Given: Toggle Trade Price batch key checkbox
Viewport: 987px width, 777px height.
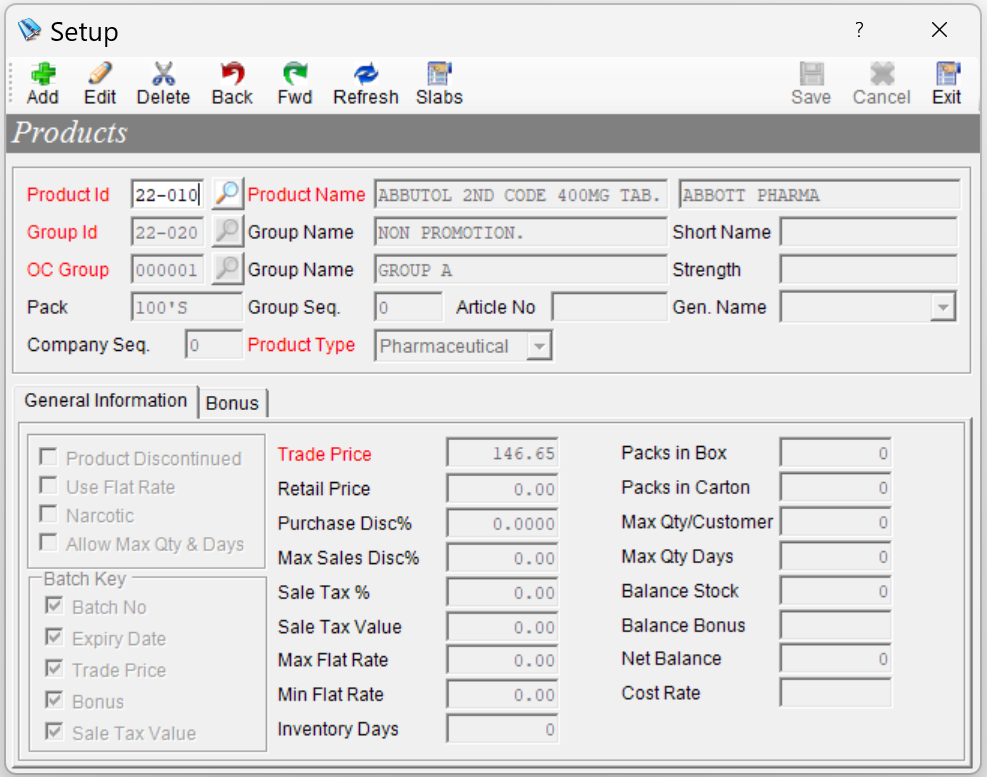Looking at the screenshot, I should pyautogui.click(x=54, y=669).
